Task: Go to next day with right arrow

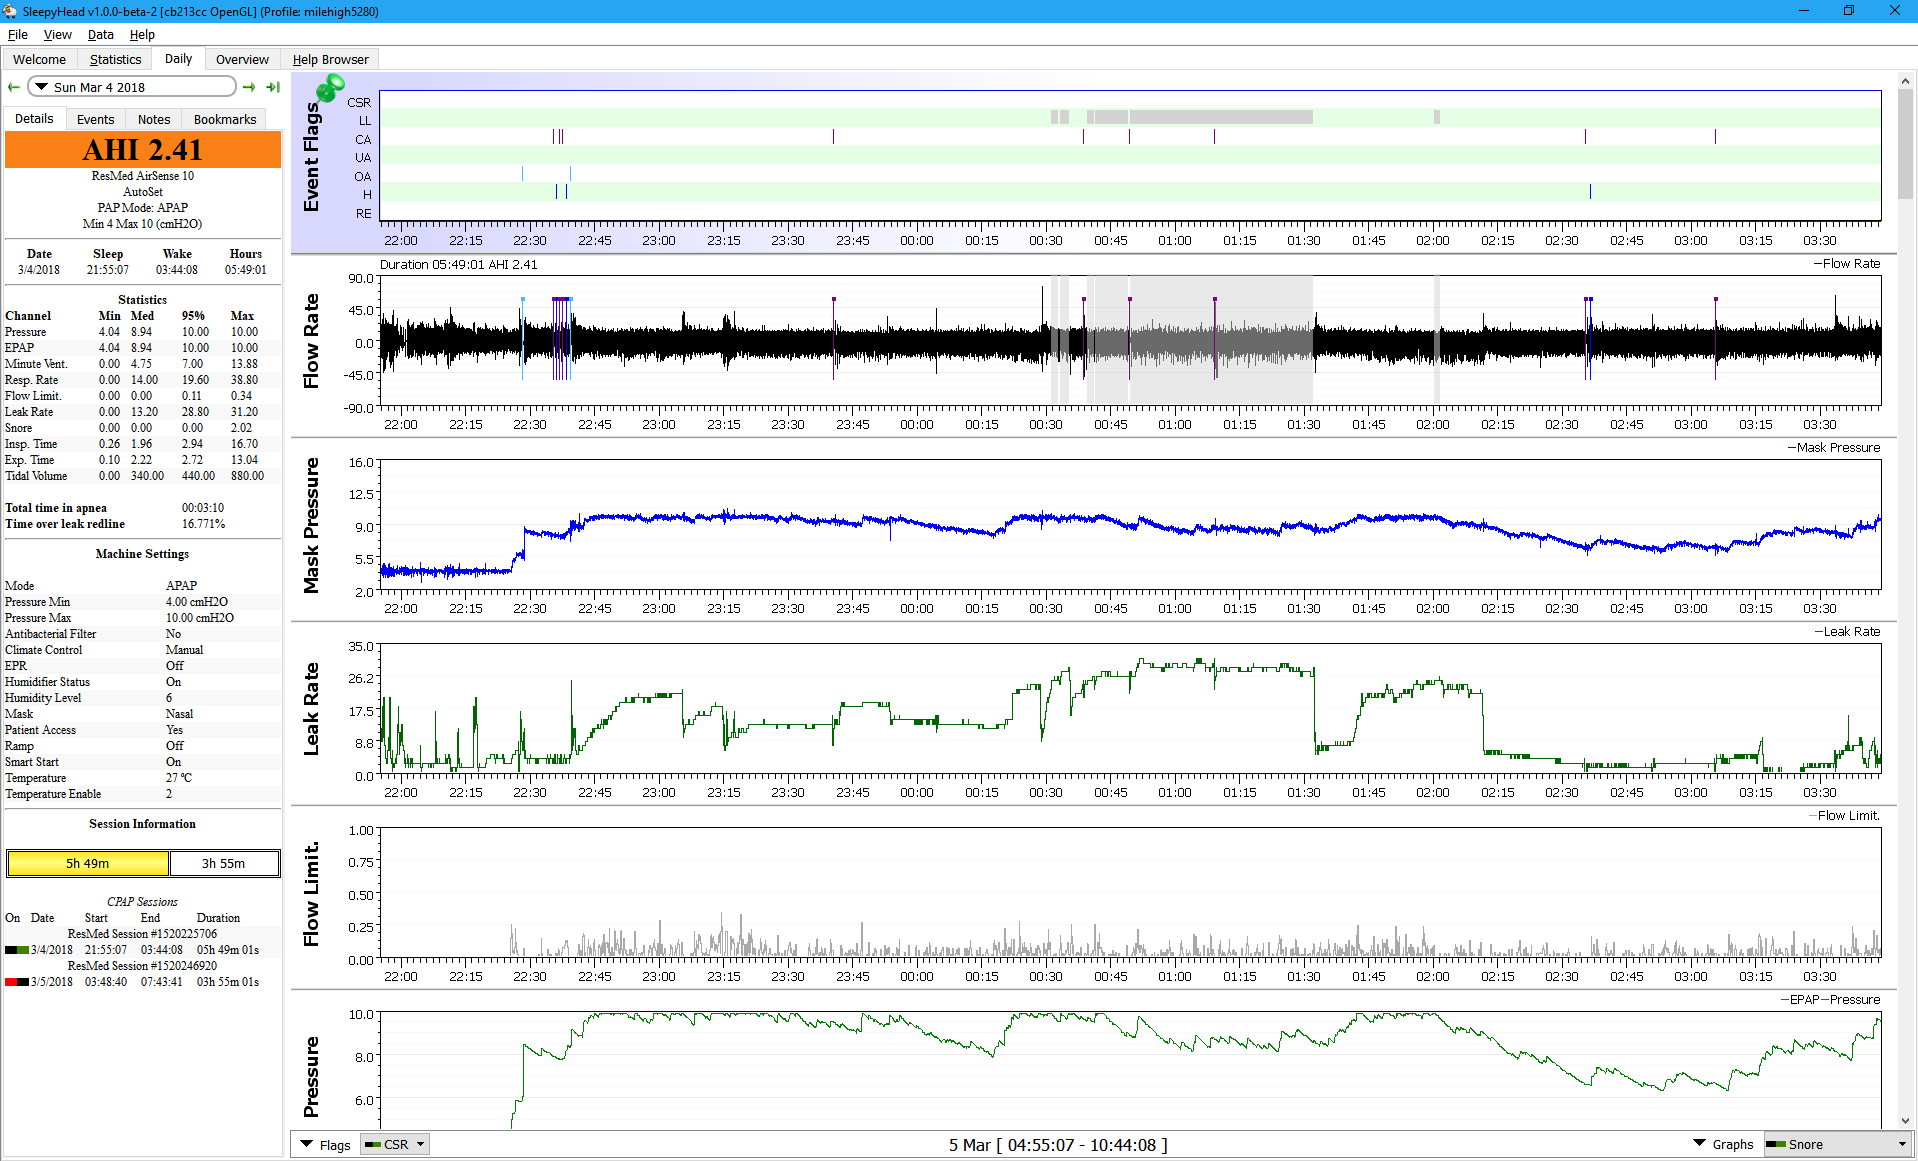Action: coord(249,87)
